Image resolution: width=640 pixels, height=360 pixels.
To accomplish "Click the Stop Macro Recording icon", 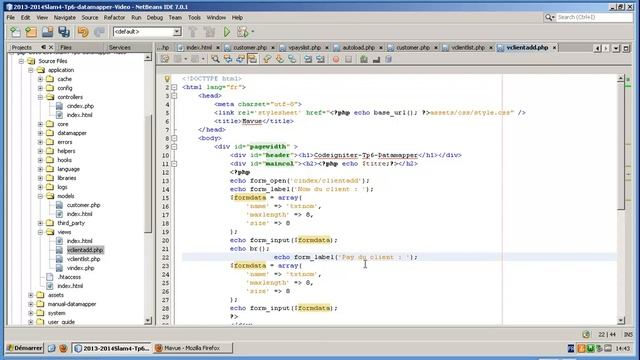I will point(349,59).
